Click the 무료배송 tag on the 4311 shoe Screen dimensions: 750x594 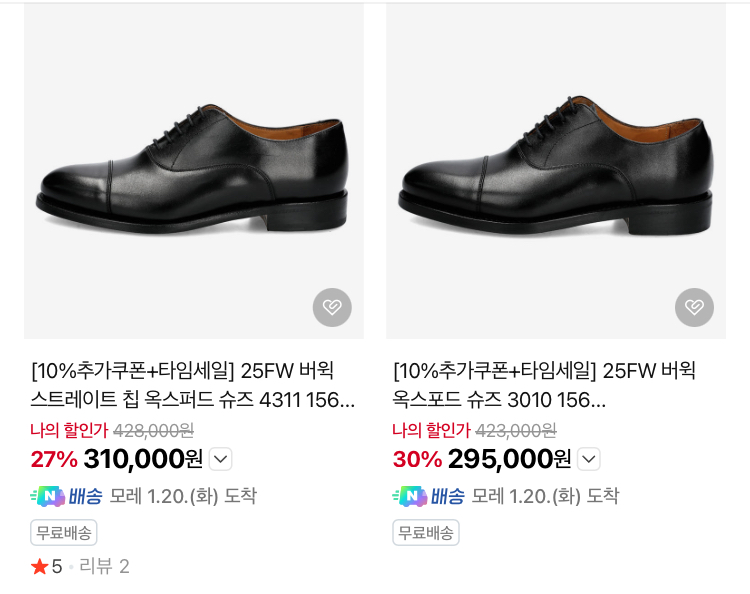tap(64, 533)
